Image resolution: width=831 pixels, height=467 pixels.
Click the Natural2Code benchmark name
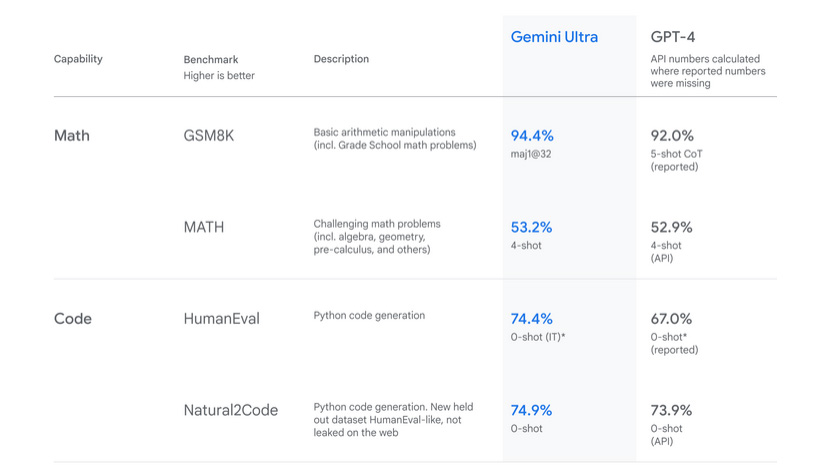pyautogui.click(x=231, y=410)
